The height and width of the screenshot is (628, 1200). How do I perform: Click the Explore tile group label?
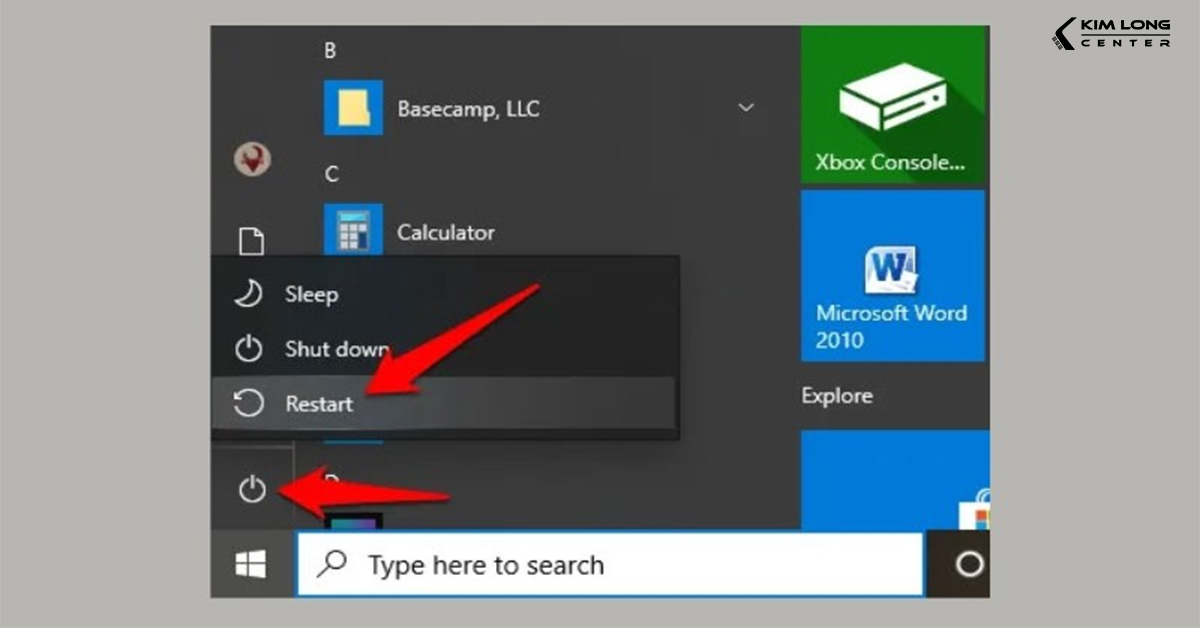(837, 396)
